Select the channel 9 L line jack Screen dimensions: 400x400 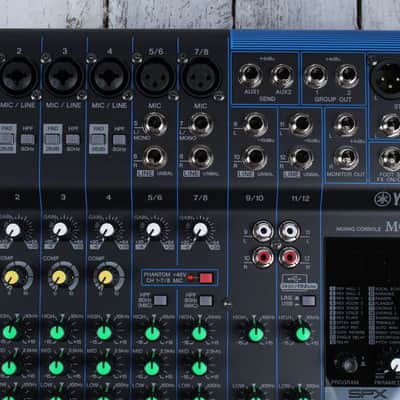click(255, 124)
